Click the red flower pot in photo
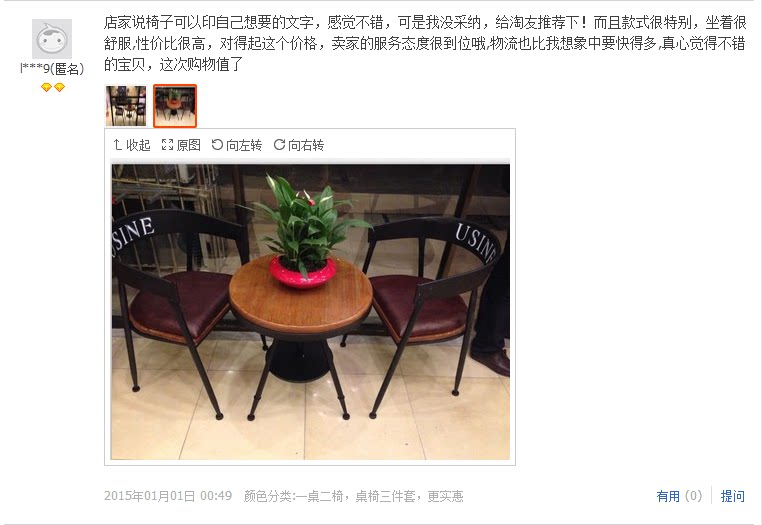The width and height of the screenshot is (762, 525). [x=302, y=272]
